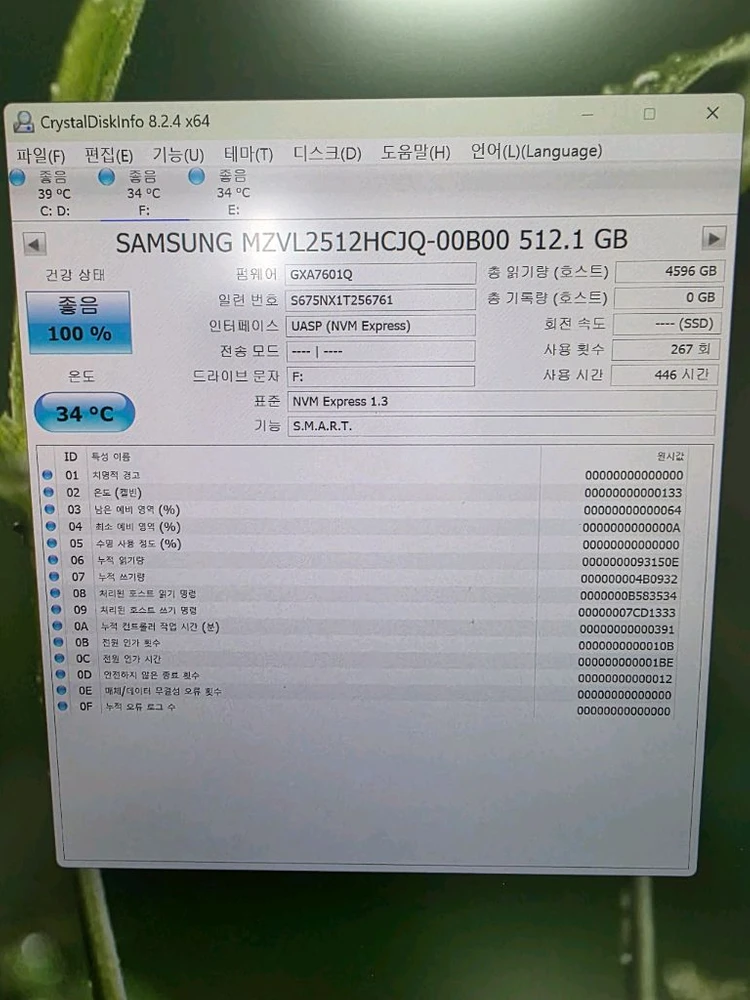Viewport: 750px width, 1000px height.
Task: Maximize the CrystalDiskInfo window
Action: point(649,114)
